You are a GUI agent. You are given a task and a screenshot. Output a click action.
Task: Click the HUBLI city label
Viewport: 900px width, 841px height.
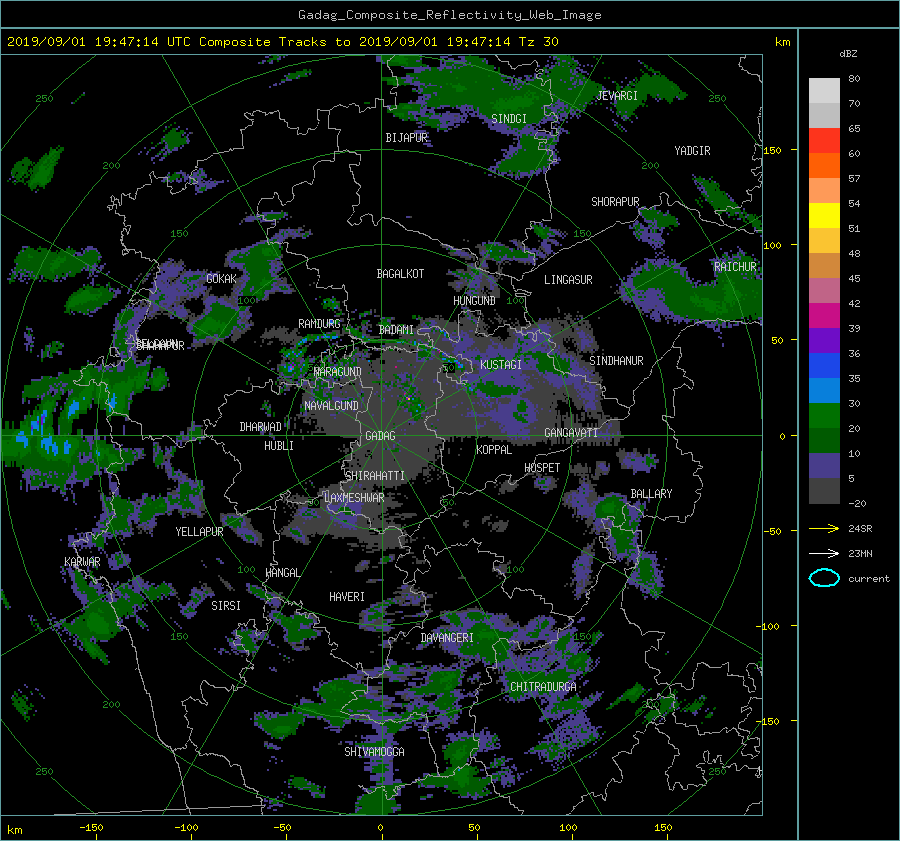pyautogui.click(x=279, y=446)
